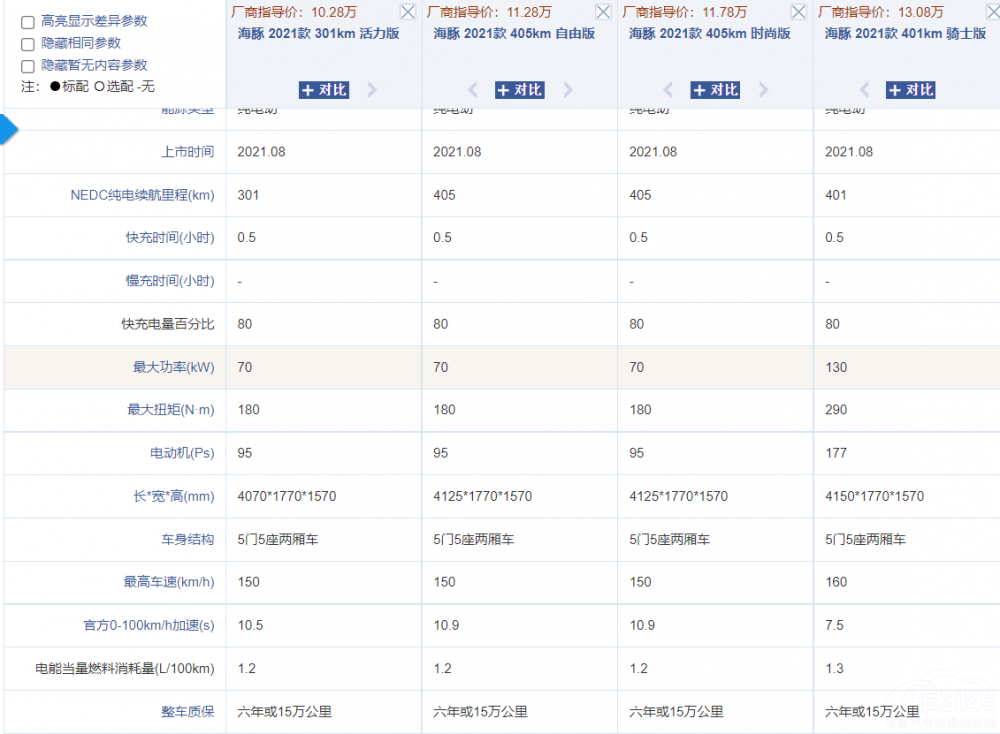Click 对比 button for 405km 自由版
This screenshot has height=734, width=1000.
[519, 90]
